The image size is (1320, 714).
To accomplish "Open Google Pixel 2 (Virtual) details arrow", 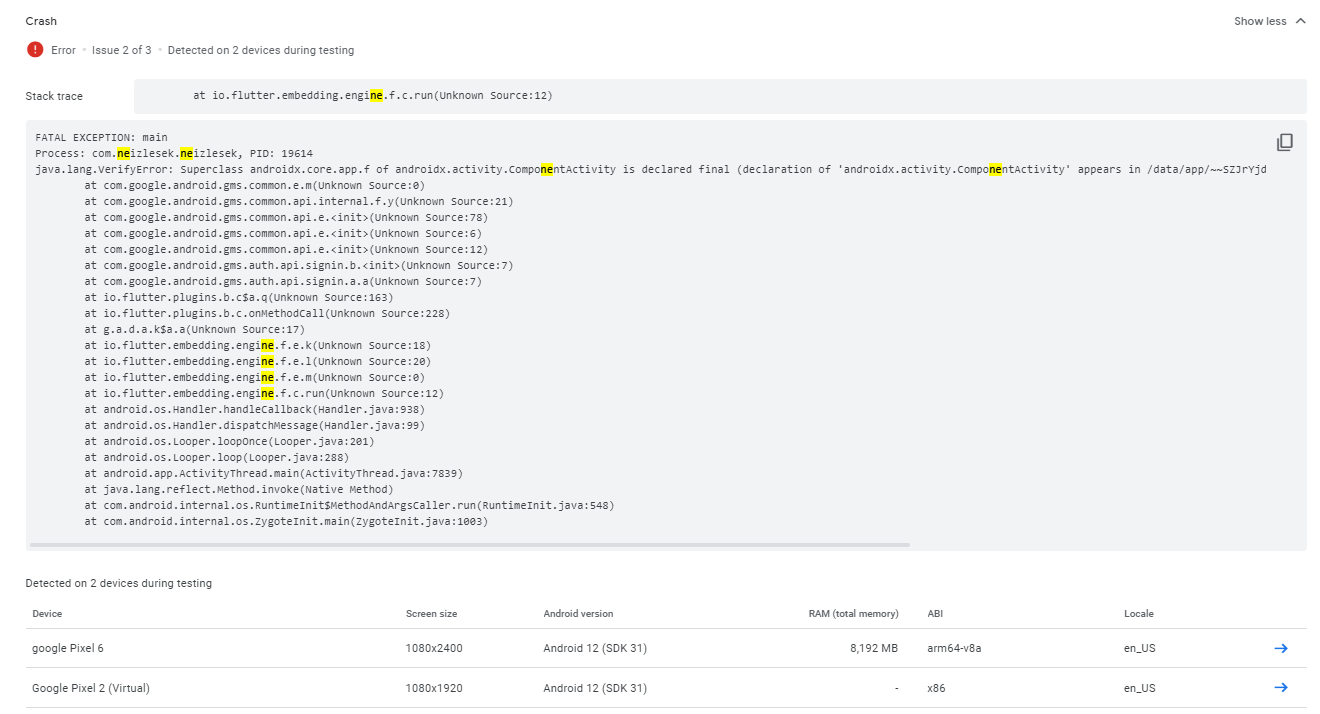I will click(1280, 688).
